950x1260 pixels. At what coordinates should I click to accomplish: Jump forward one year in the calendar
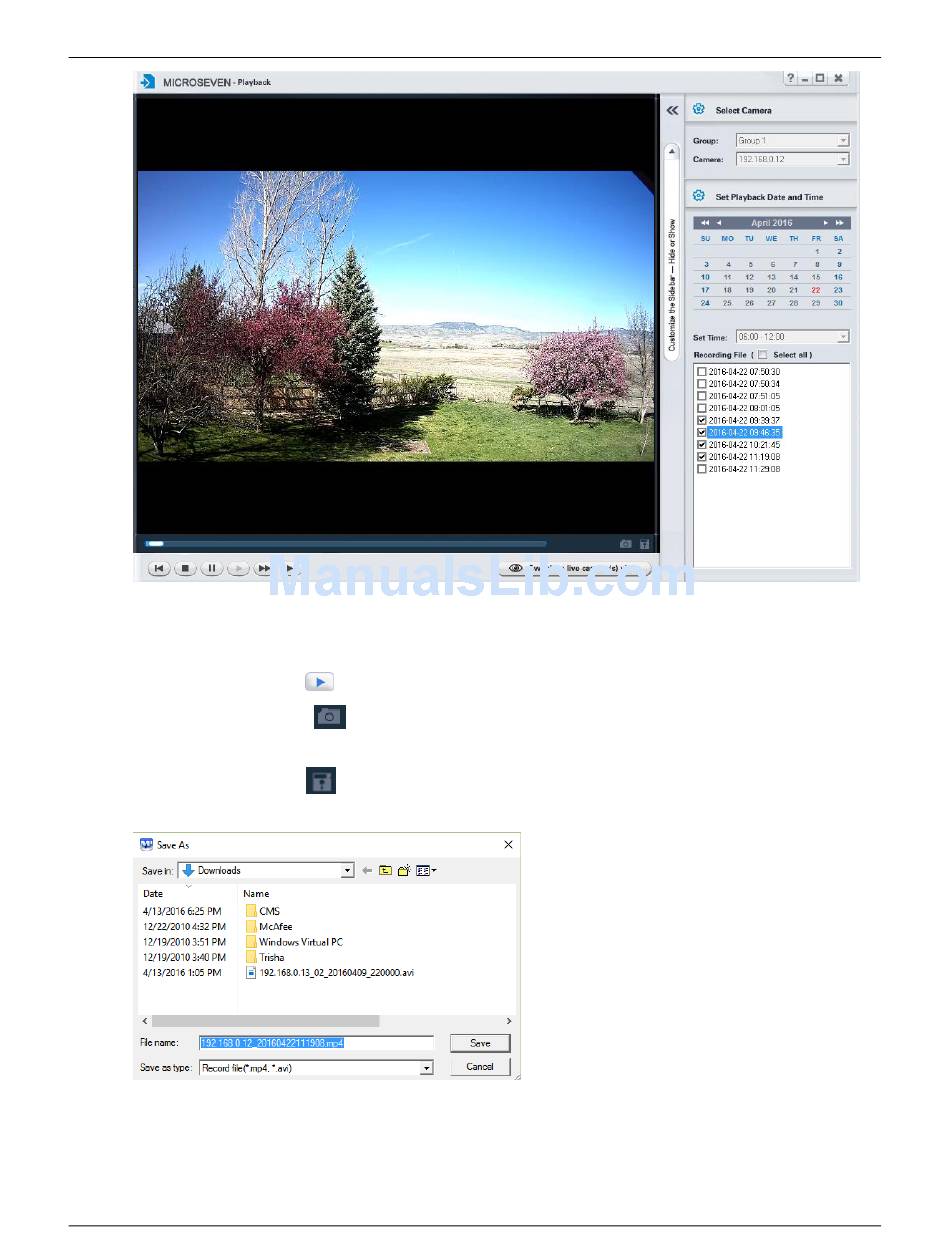tap(840, 223)
